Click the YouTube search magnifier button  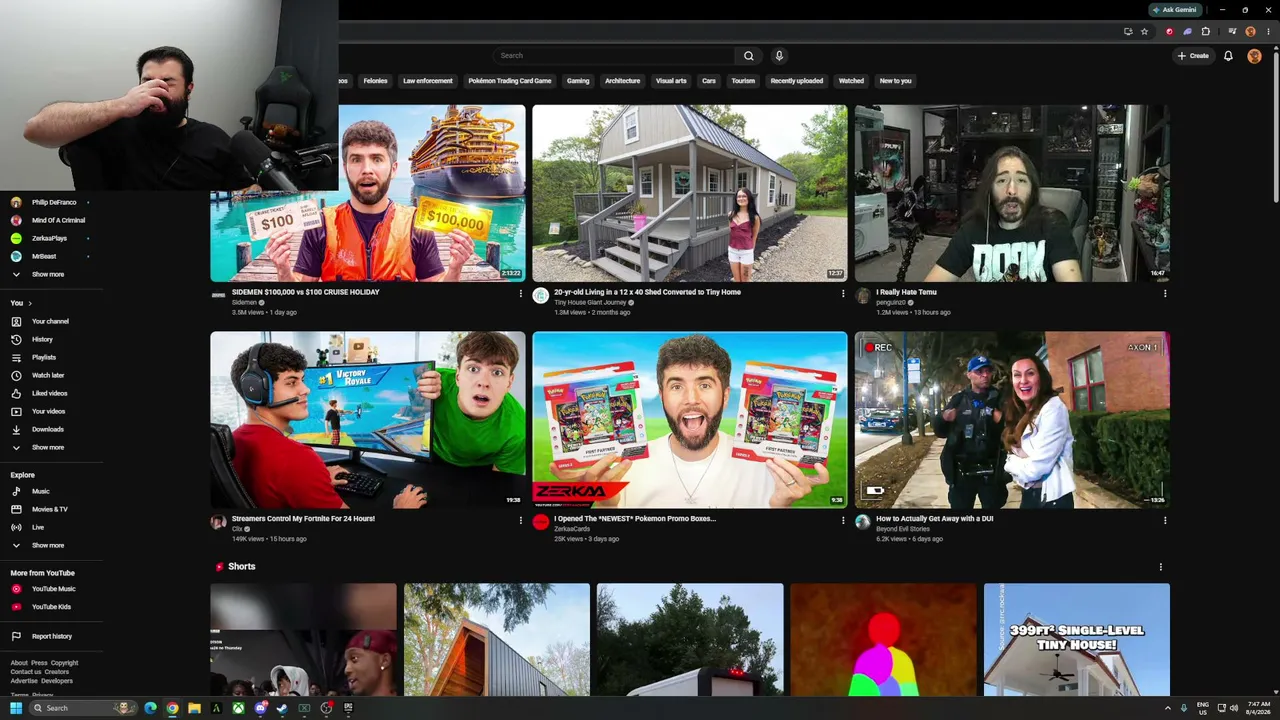point(748,56)
